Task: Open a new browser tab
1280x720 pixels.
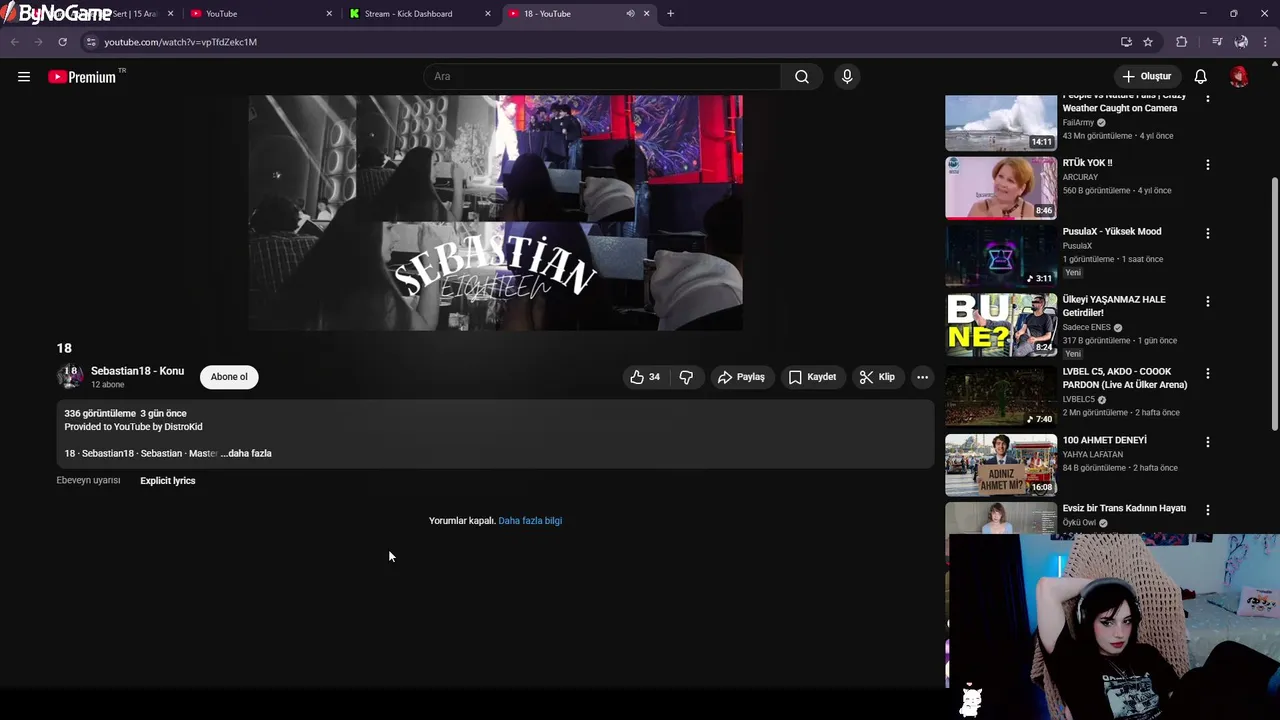Action: [670, 14]
